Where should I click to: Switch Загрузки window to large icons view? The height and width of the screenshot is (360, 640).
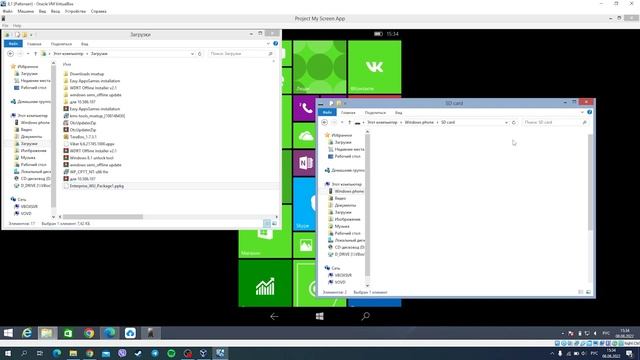coord(274,223)
